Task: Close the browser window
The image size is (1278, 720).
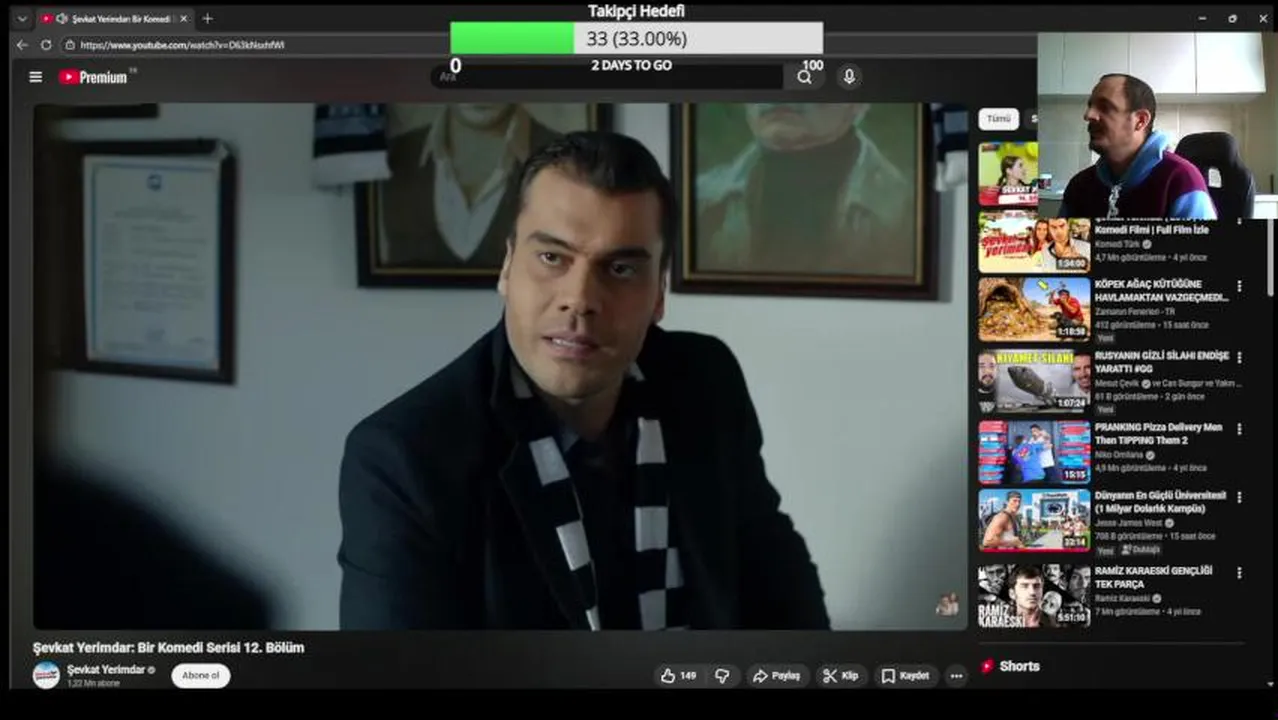Action: click(1261, 18)
